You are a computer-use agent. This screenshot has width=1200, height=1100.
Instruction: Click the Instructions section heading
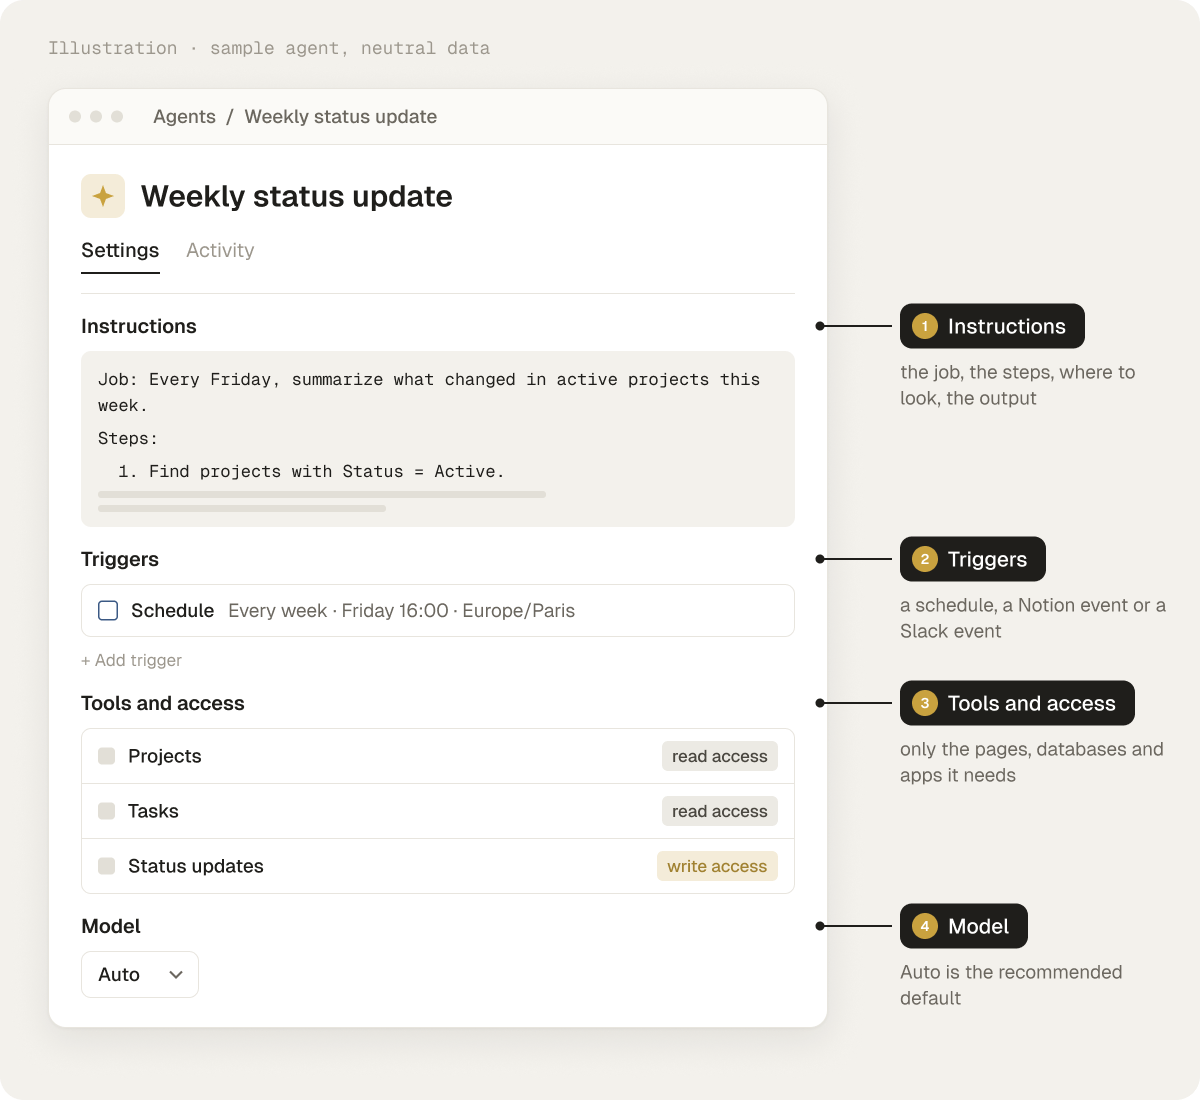tap(139, 326)
